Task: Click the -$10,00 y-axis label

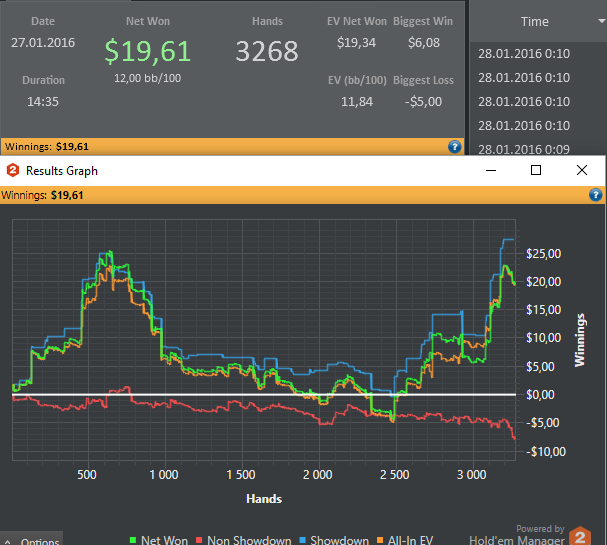Action: point(546,451)
